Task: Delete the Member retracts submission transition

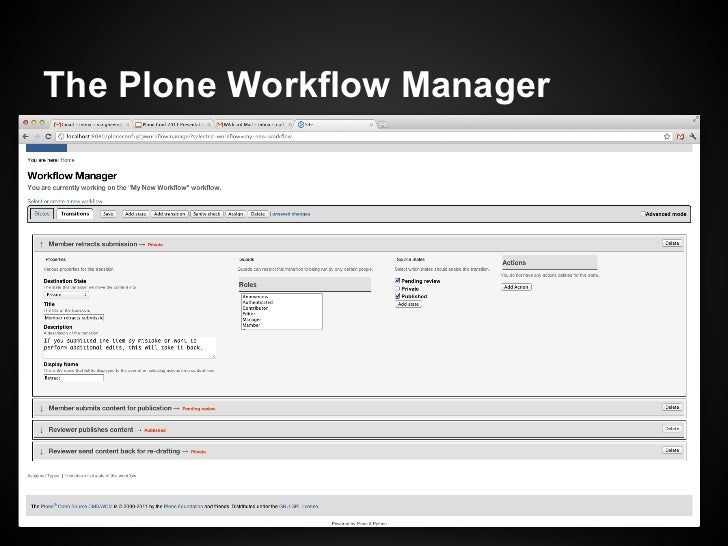Action: (x=672, y=243)
